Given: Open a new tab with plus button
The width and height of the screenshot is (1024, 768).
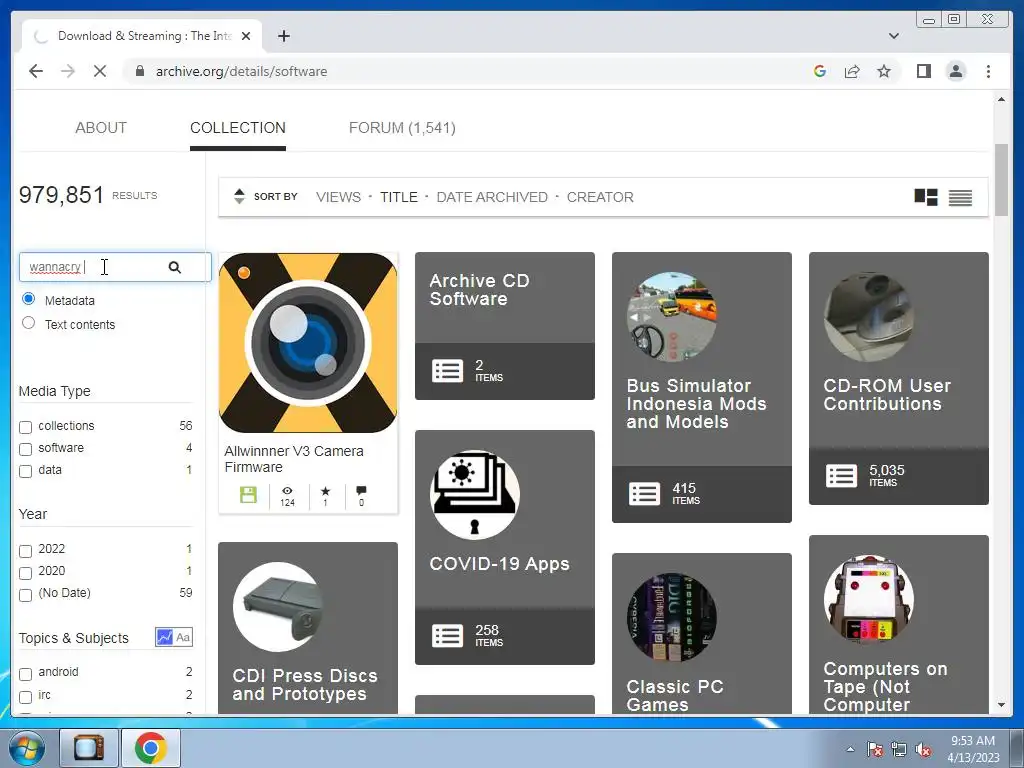Looking at the screenshot, I should point(283,36).
